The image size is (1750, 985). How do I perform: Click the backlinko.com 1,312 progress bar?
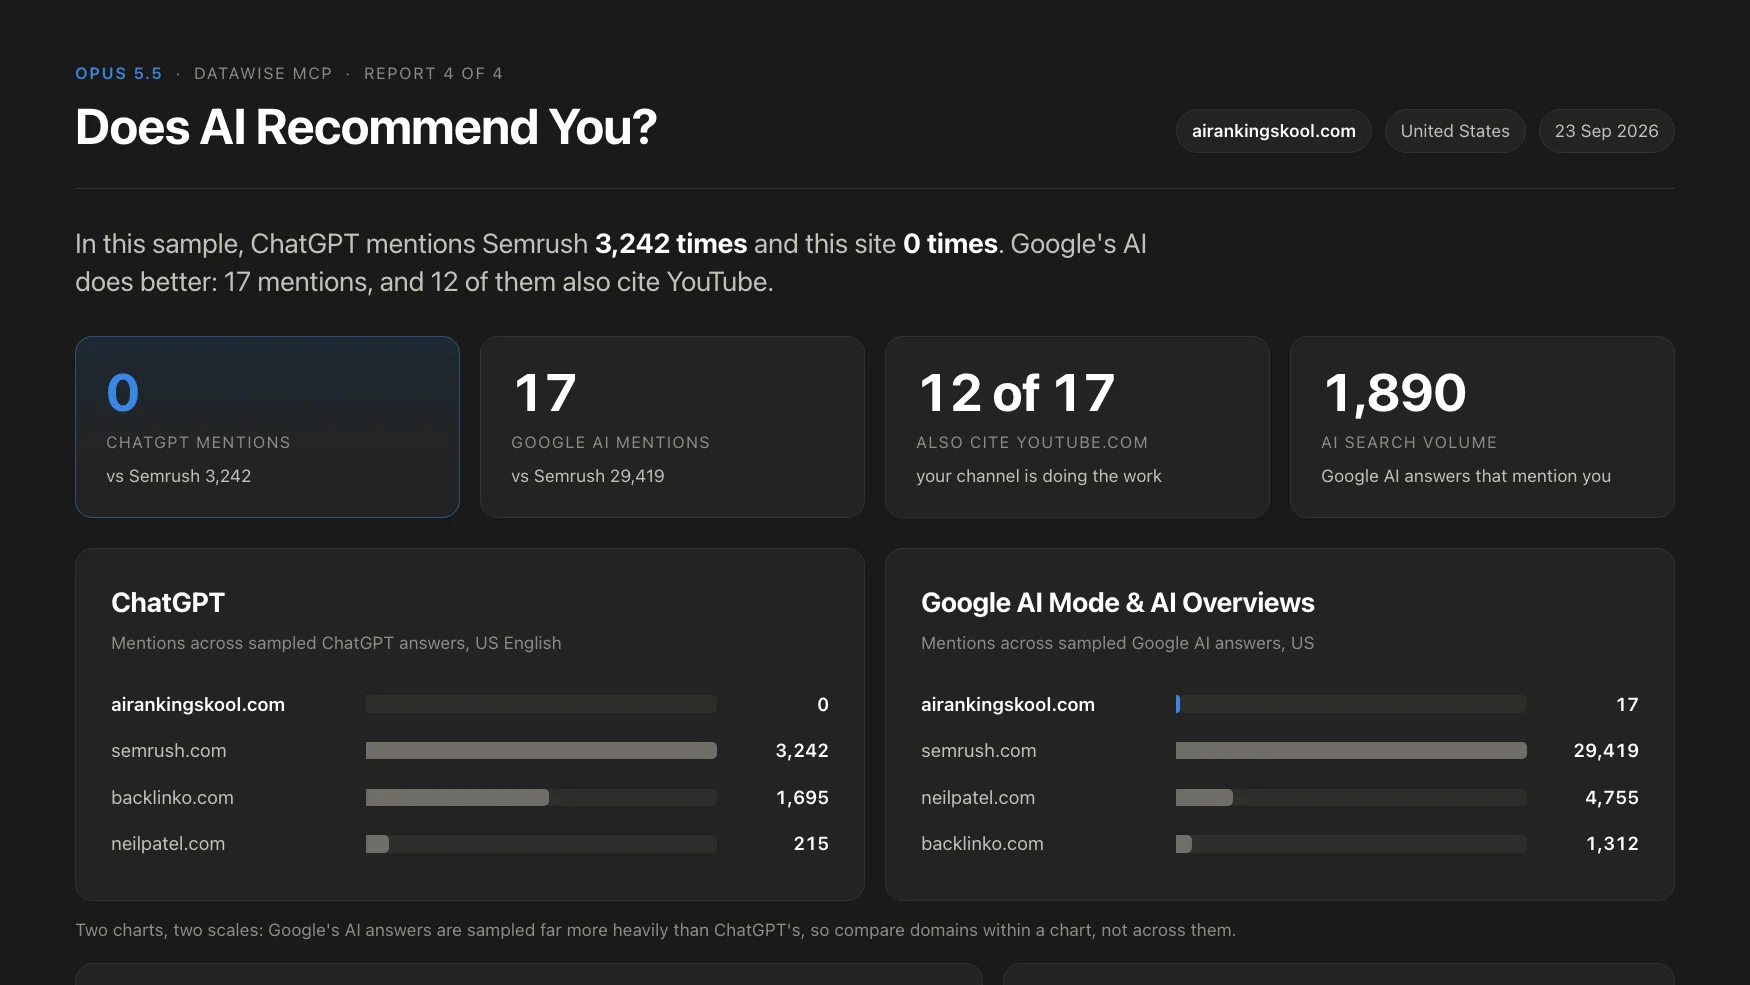coord(1351,843)
